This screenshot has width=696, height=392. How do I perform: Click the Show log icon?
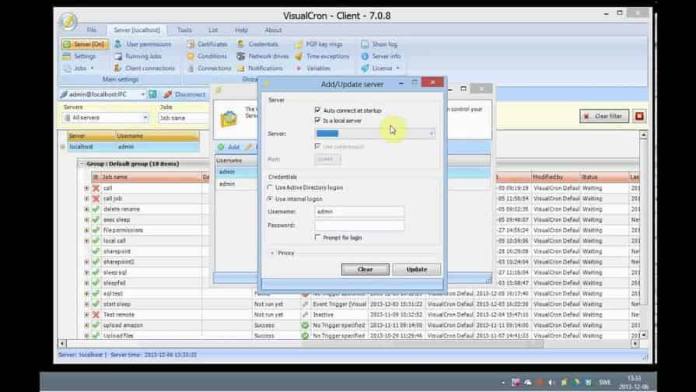pyautogui.click(x=365, y=44)
